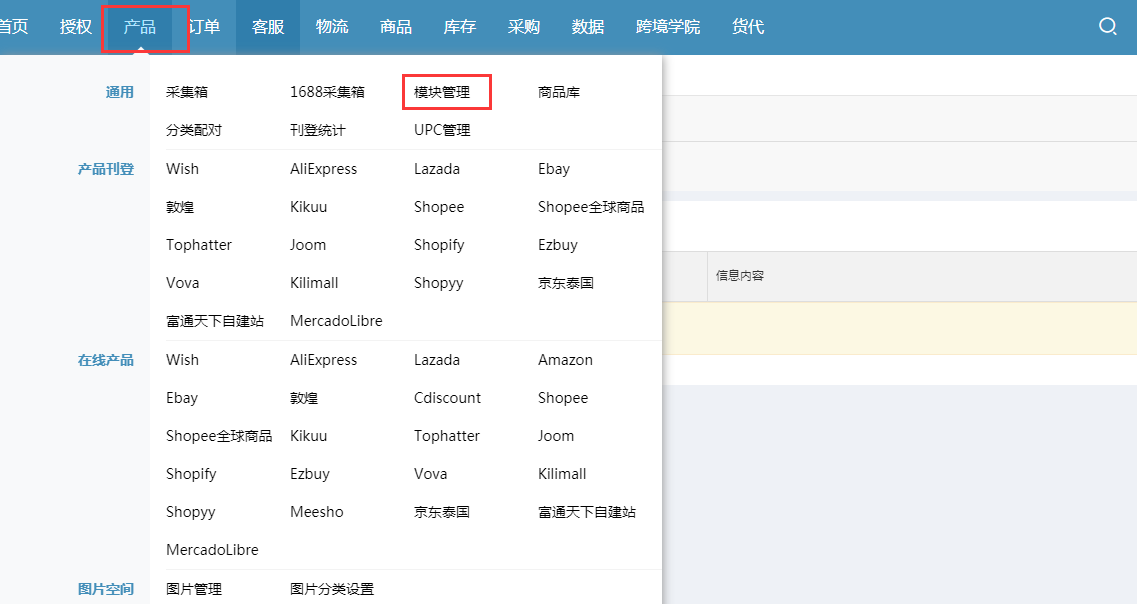1137x604 pixels.
Task: Open 富通天下自建站 in the 在线产品 section
Action: tap(587, 513)
